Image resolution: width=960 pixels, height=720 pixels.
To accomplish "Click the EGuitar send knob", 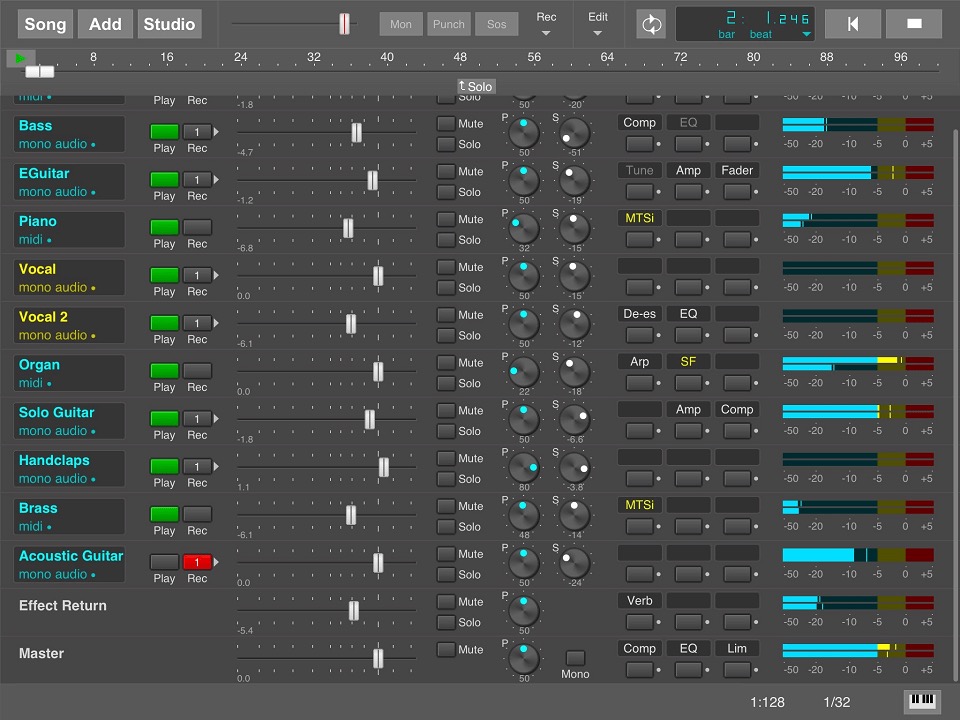I will (574, 181).
